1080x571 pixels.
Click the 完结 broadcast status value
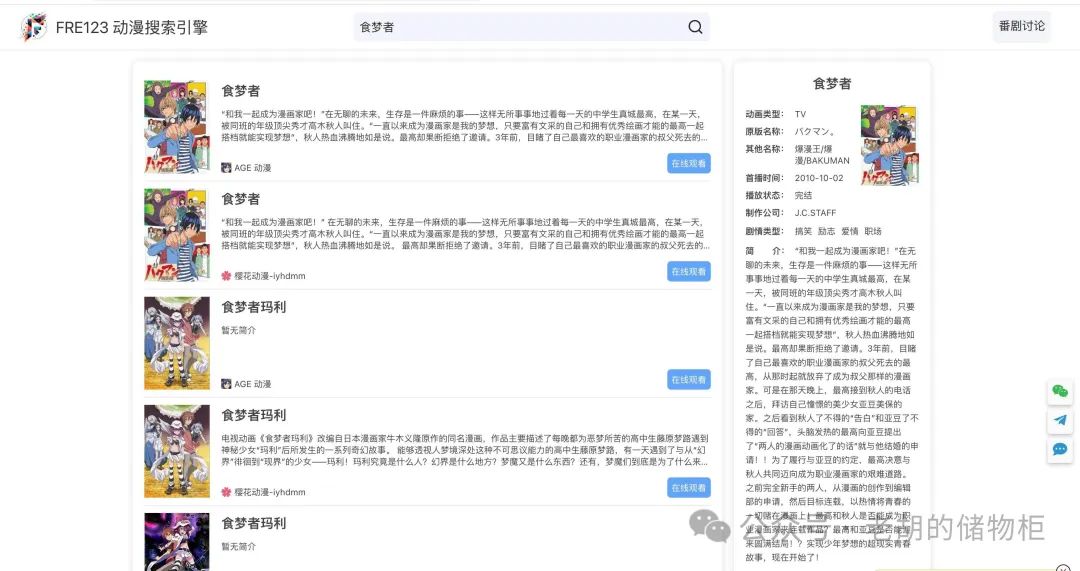[803, 196]
